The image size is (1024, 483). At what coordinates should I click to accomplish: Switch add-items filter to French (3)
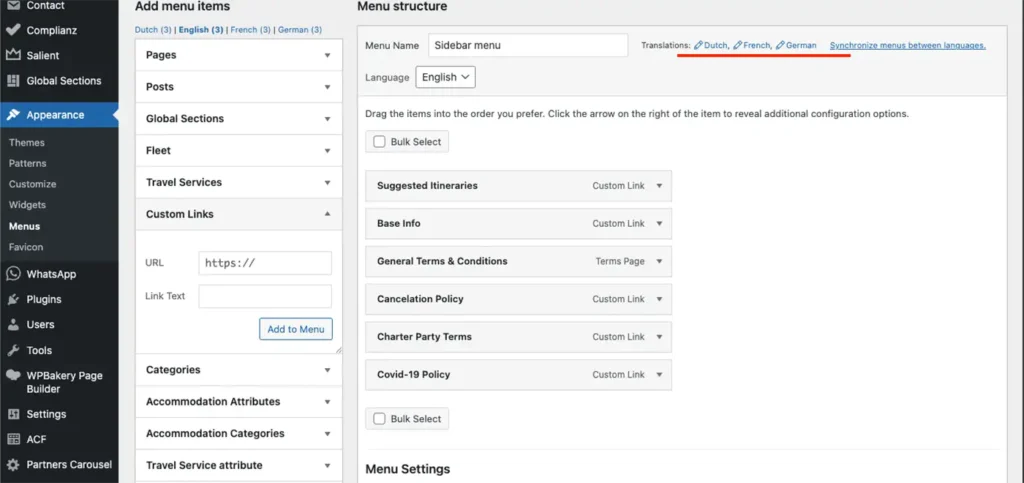(251, 30)
